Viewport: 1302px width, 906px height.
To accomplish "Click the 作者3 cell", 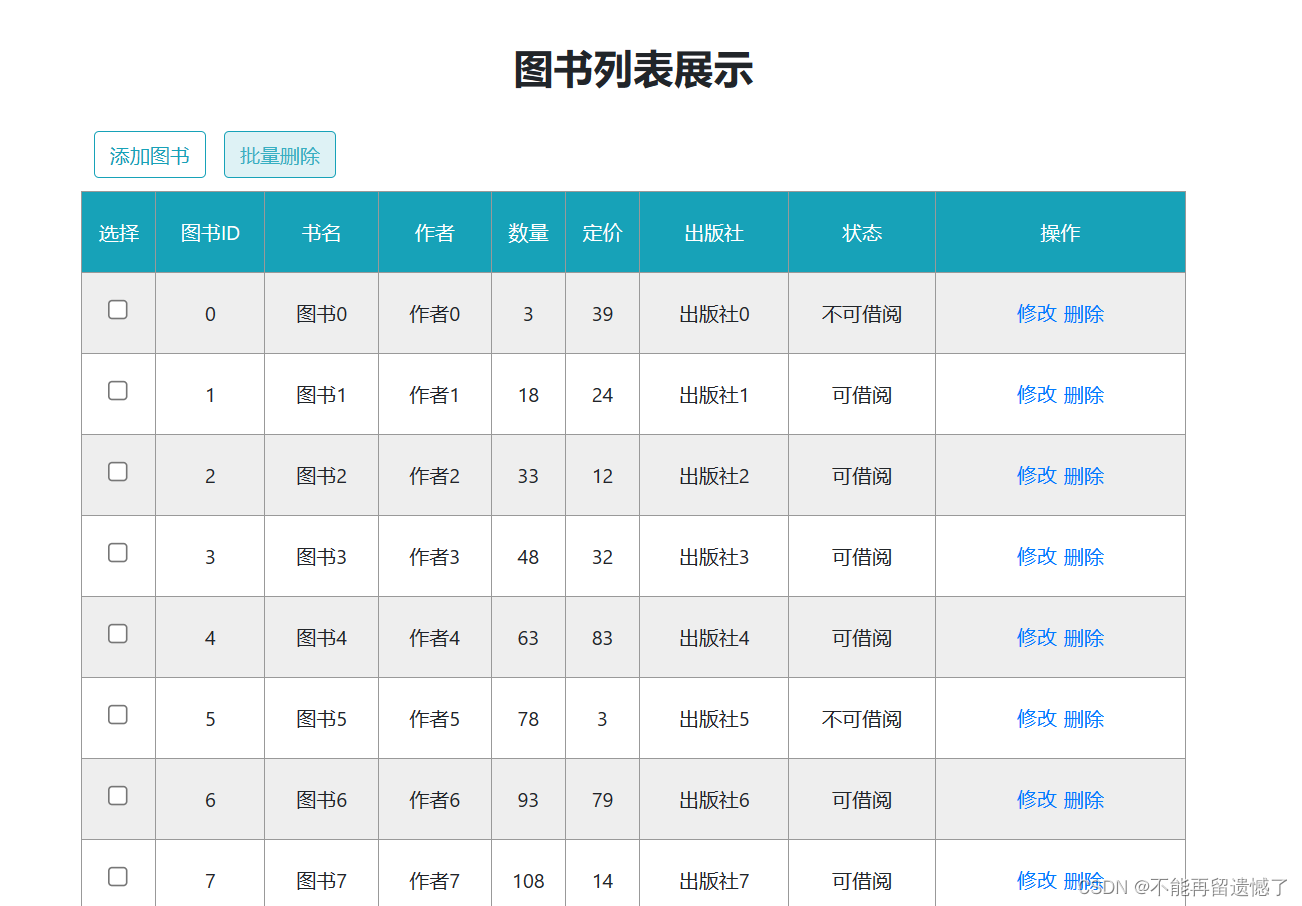I will (x=435, y=557).
